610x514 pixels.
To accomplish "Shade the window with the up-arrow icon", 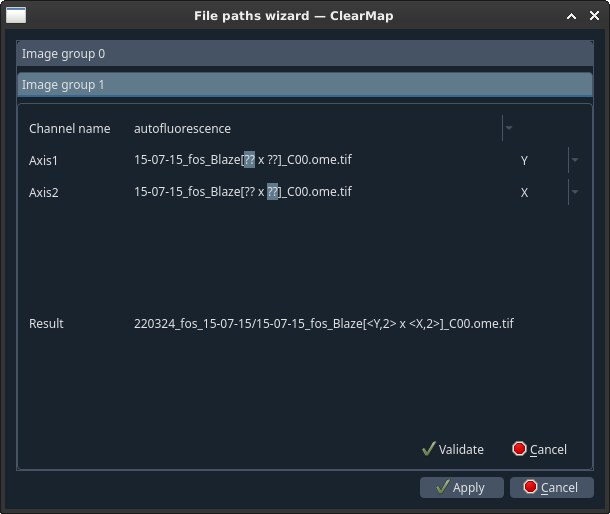I will (571, 16).
